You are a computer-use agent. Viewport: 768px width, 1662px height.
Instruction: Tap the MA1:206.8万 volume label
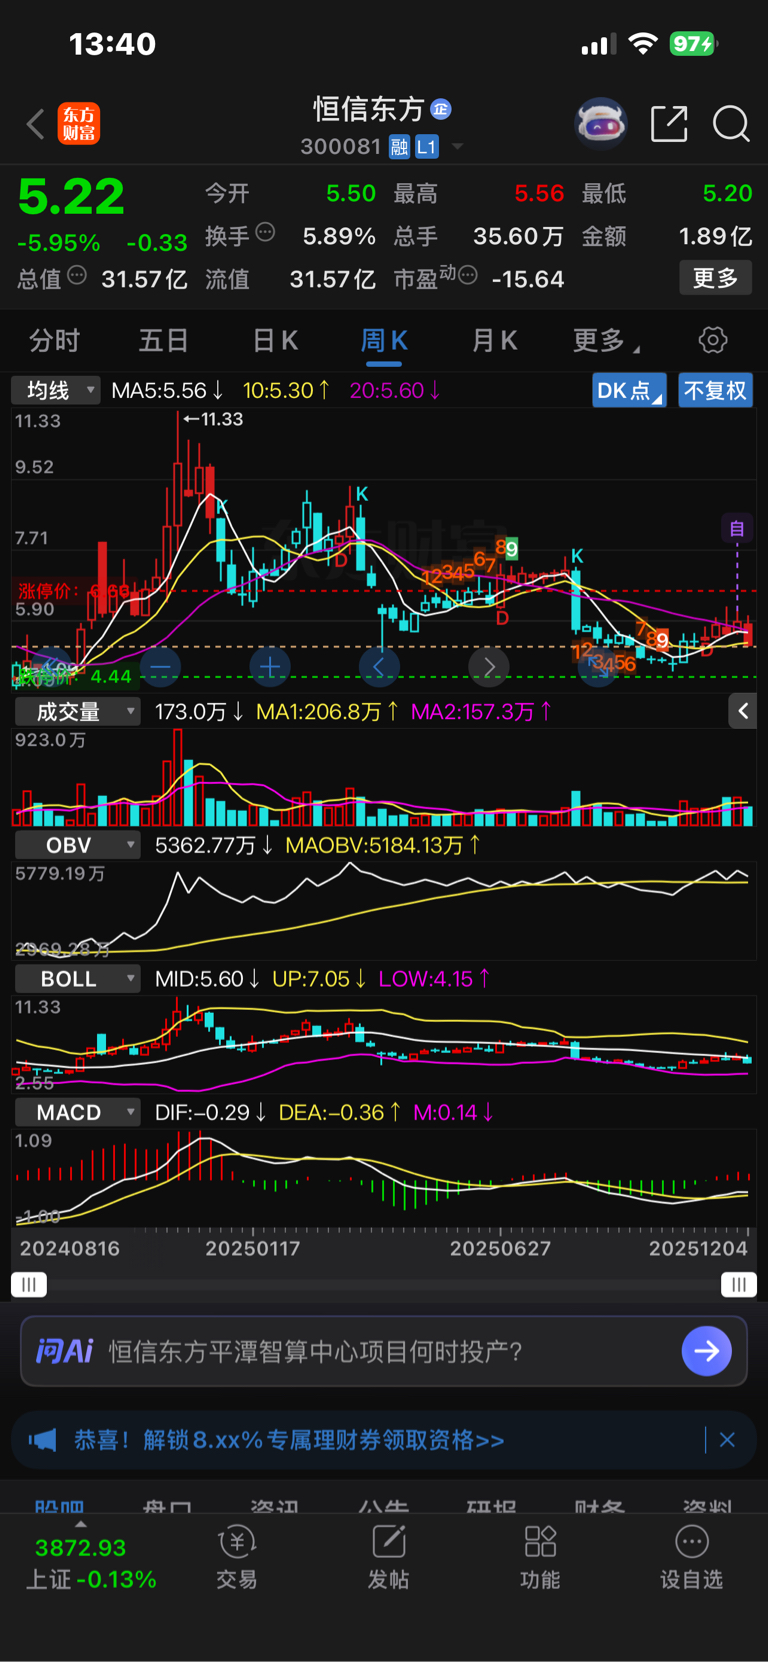tap(327, 711)
